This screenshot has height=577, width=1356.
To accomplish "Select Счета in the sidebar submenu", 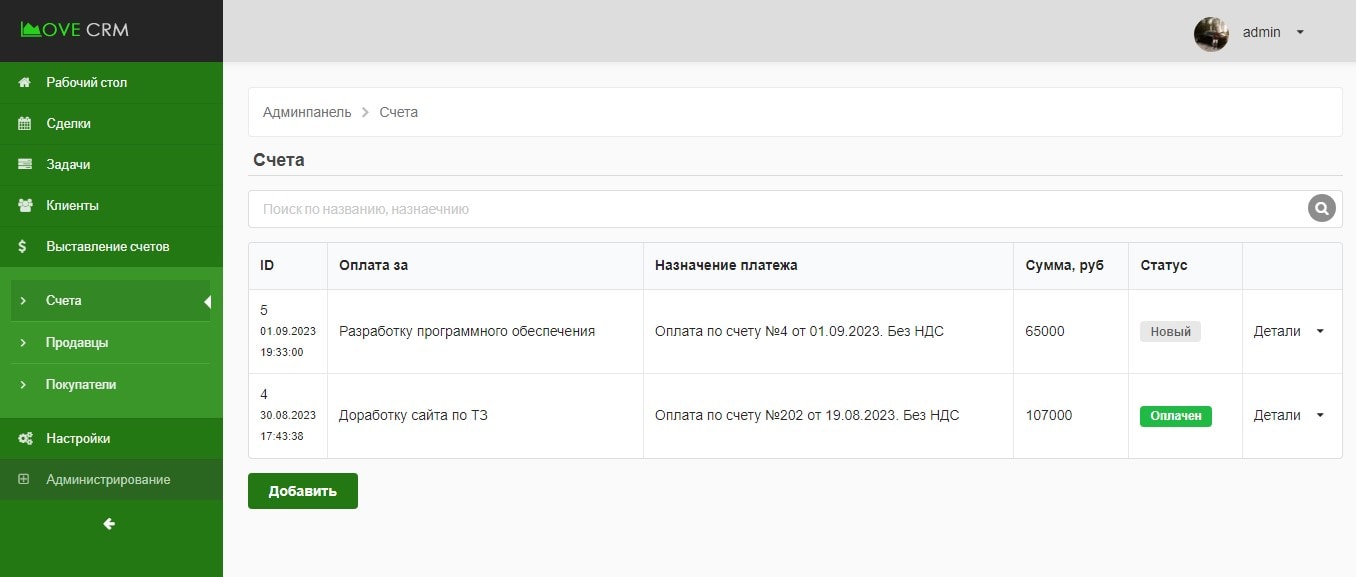I will tap(64, 301).
